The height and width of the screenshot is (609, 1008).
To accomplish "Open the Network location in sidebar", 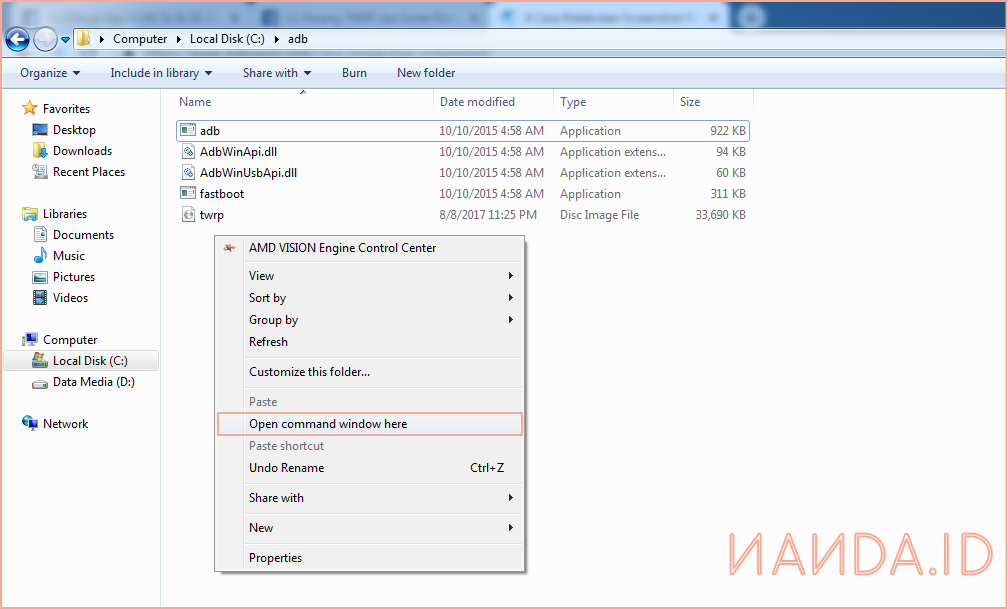I will (65, 424).
